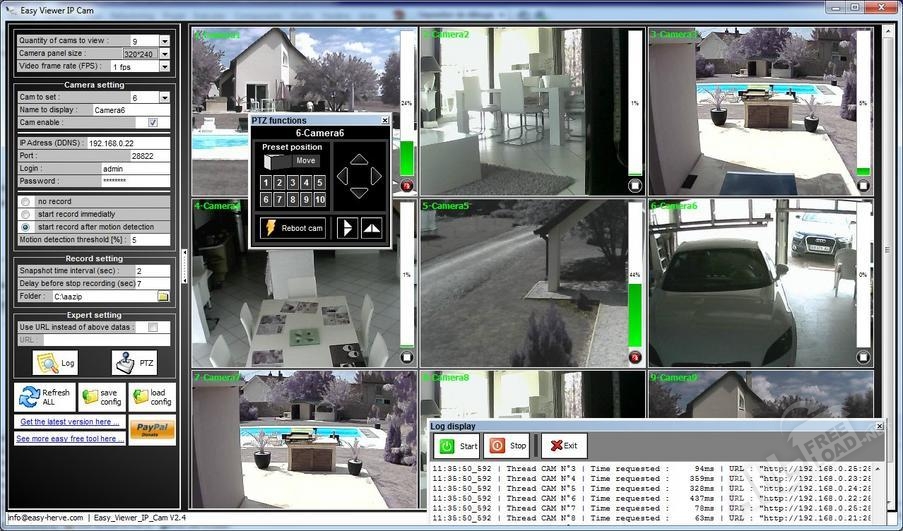903x531 pixels.
Task: Select the no record option
Action: coord(25,202)
